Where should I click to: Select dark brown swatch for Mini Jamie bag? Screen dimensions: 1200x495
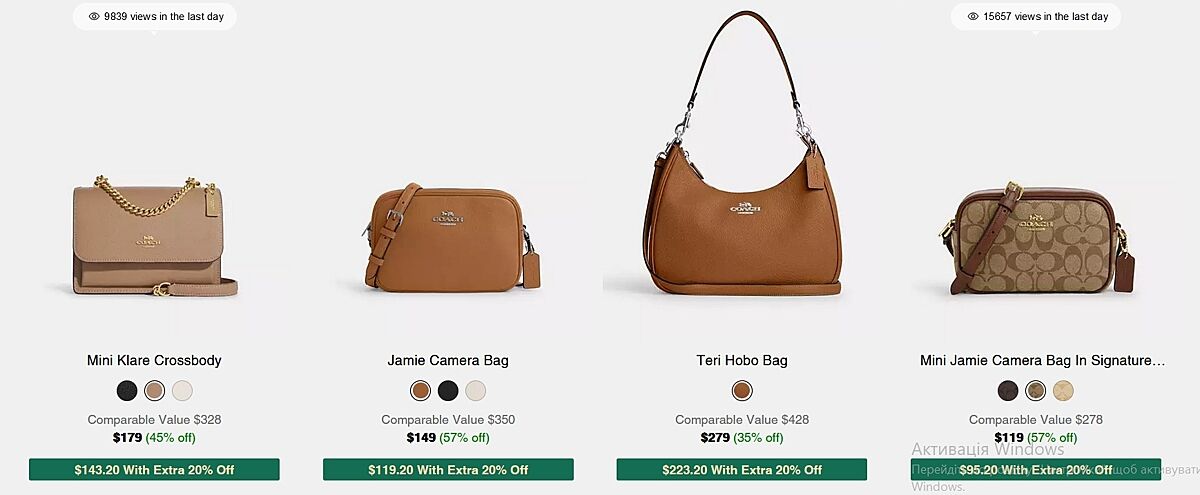point(1008,391)
